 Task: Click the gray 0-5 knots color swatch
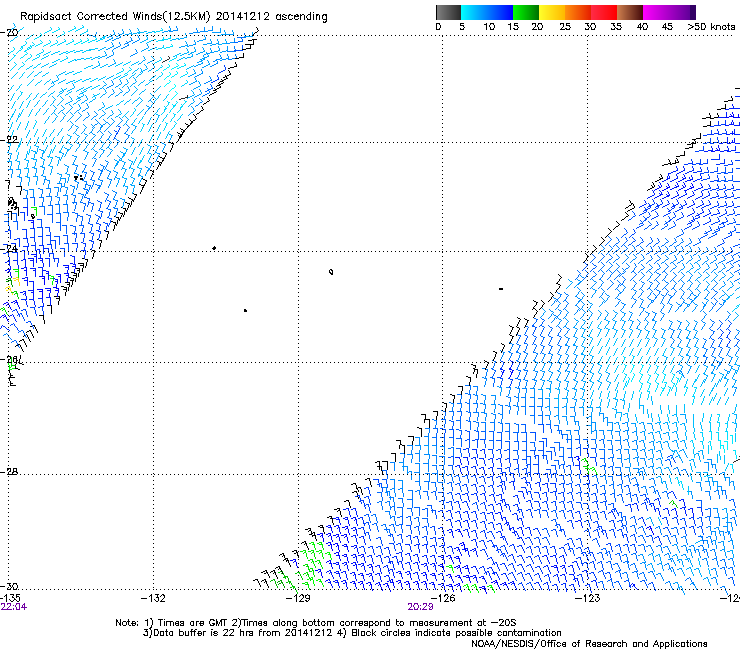pos(448,12)
